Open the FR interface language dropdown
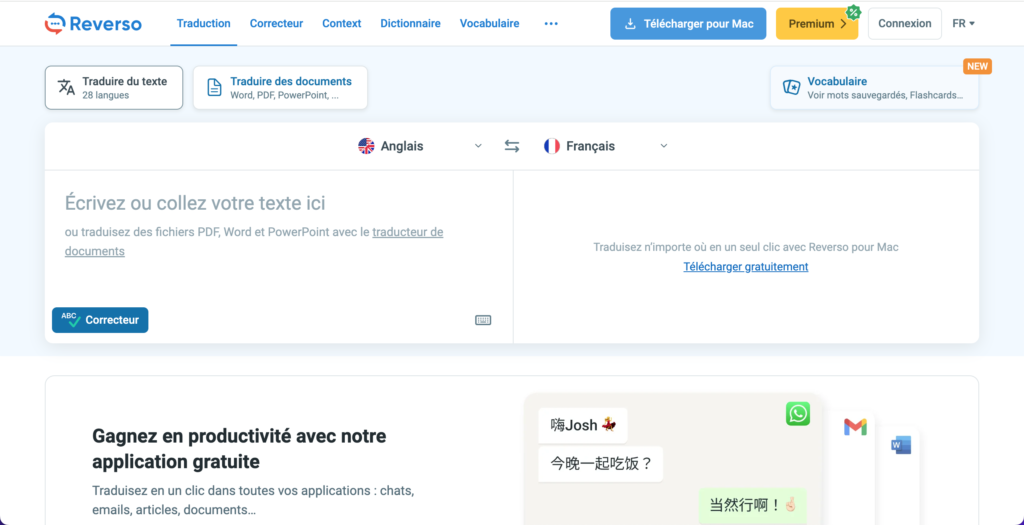Screen dimensions: 1024x525 click(x=963, y=24)
